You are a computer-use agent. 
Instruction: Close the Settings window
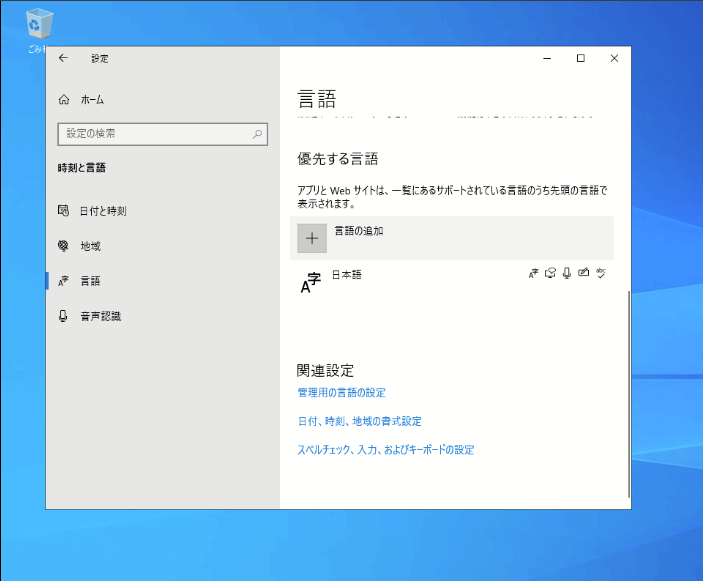pos(614,58)
